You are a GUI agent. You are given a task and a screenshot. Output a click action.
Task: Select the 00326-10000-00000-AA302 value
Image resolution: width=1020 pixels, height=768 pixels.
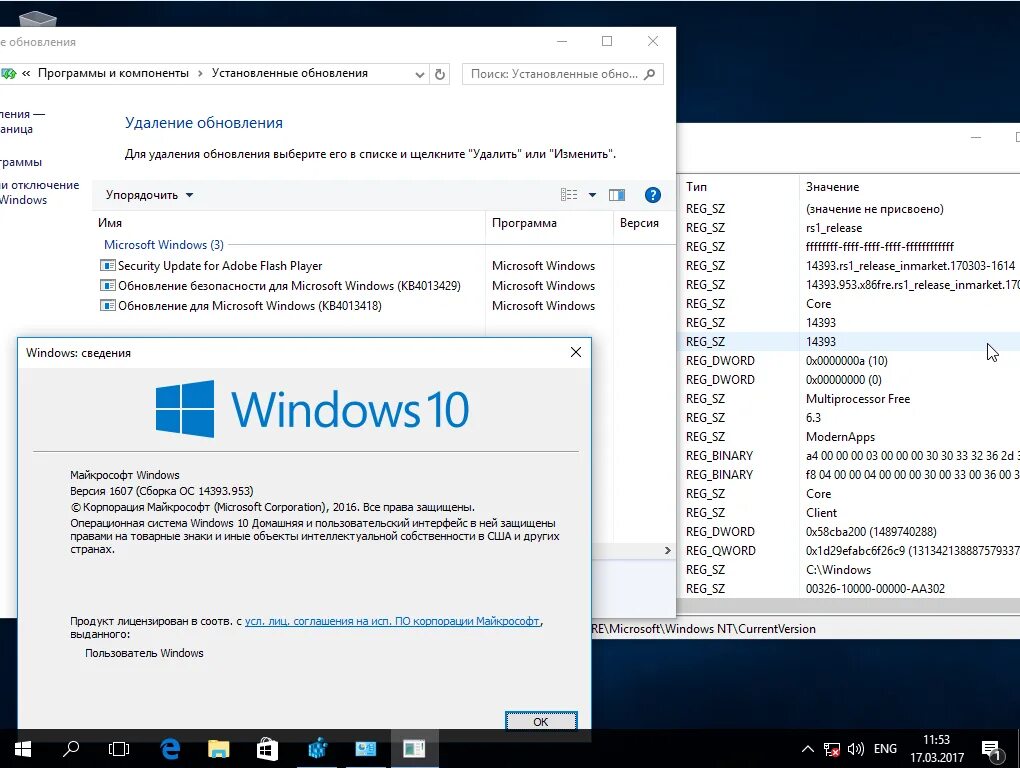(x=875, y=589)
